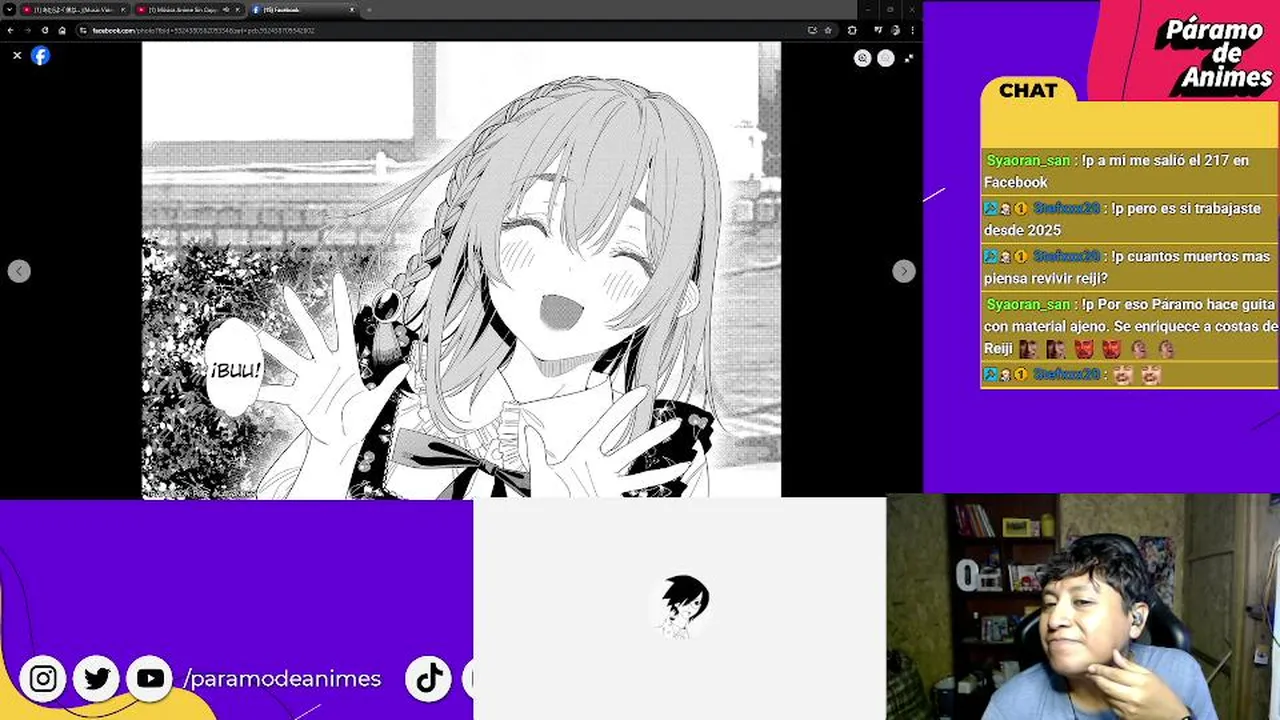Zoom in on the photo

pos(862,58)
